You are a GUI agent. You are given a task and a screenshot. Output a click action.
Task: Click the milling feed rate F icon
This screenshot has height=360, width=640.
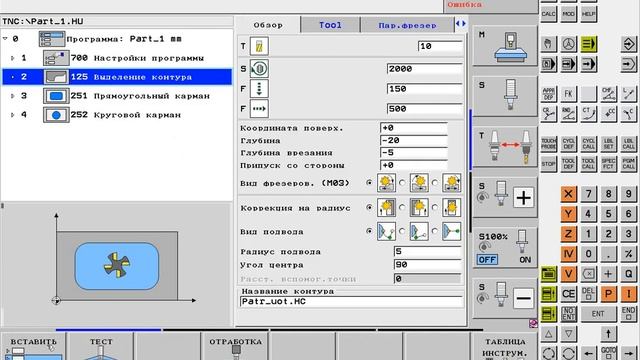(x=259, y=109)
